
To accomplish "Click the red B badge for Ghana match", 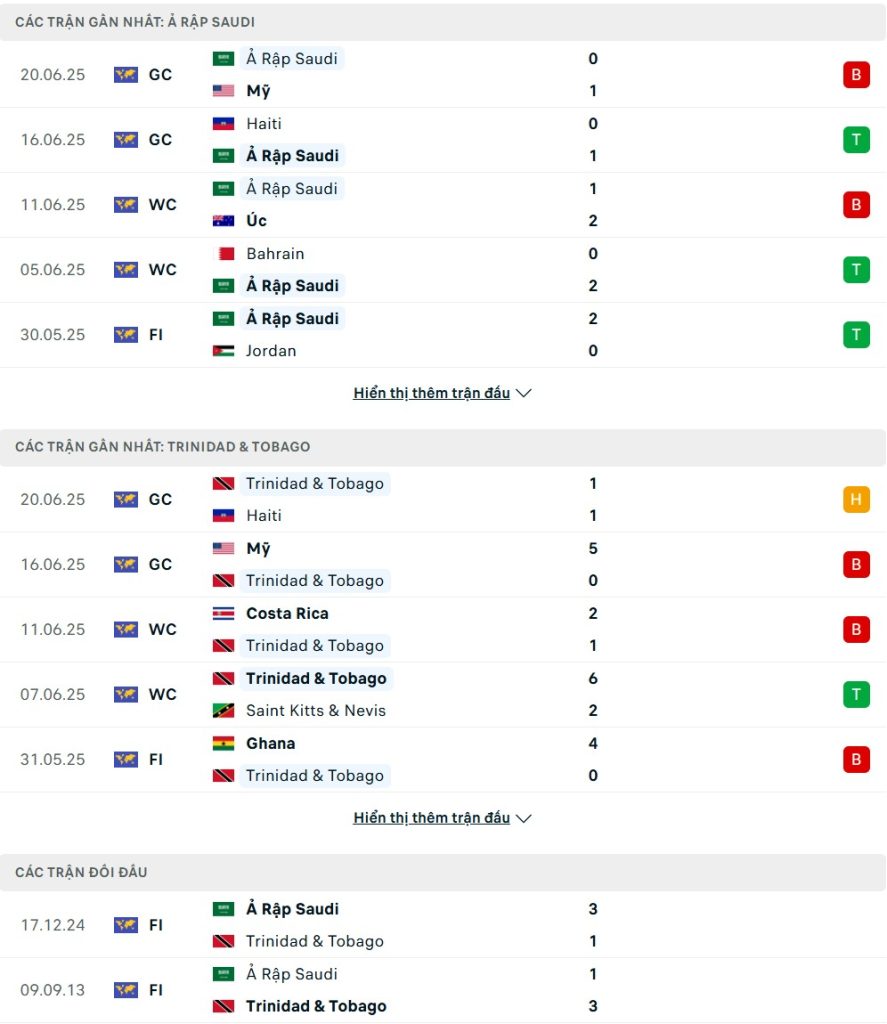I will [856, 760].
